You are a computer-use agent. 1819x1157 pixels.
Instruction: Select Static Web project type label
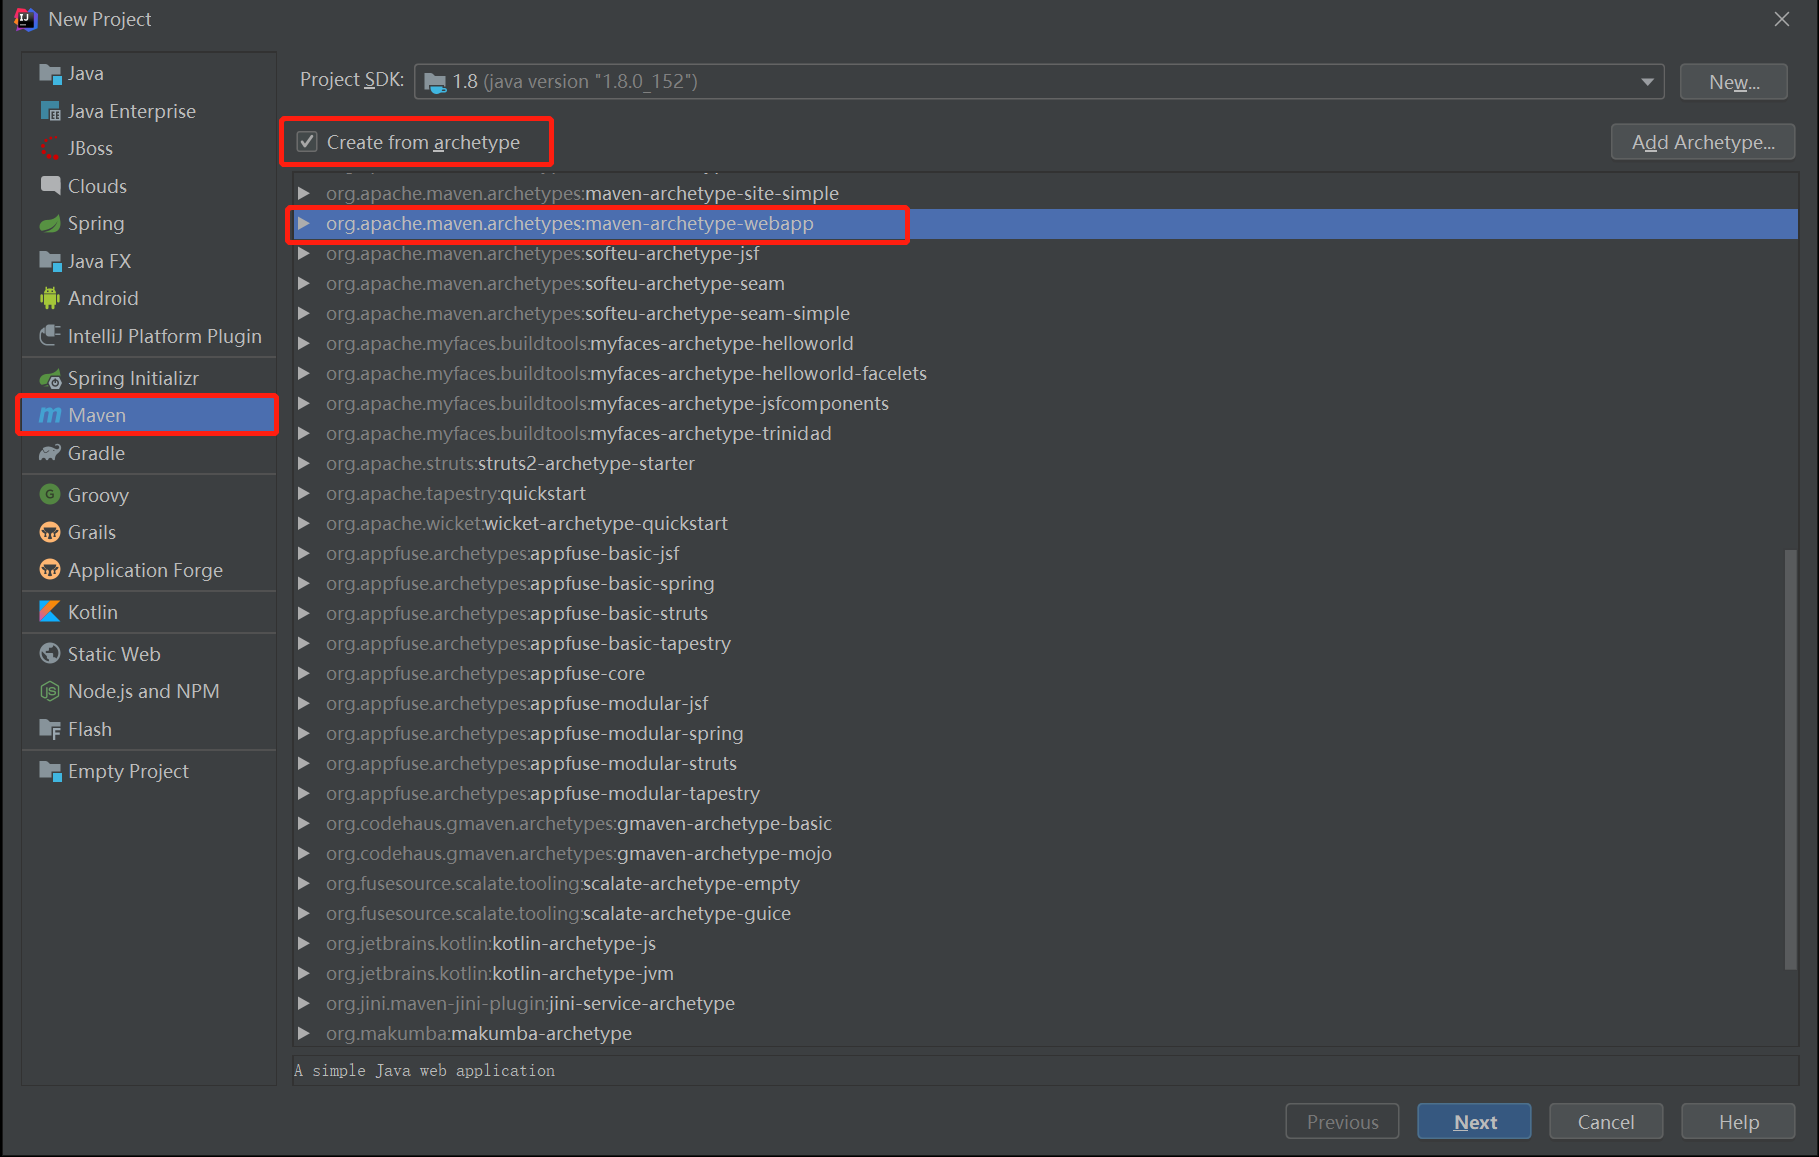pos(114,654)
